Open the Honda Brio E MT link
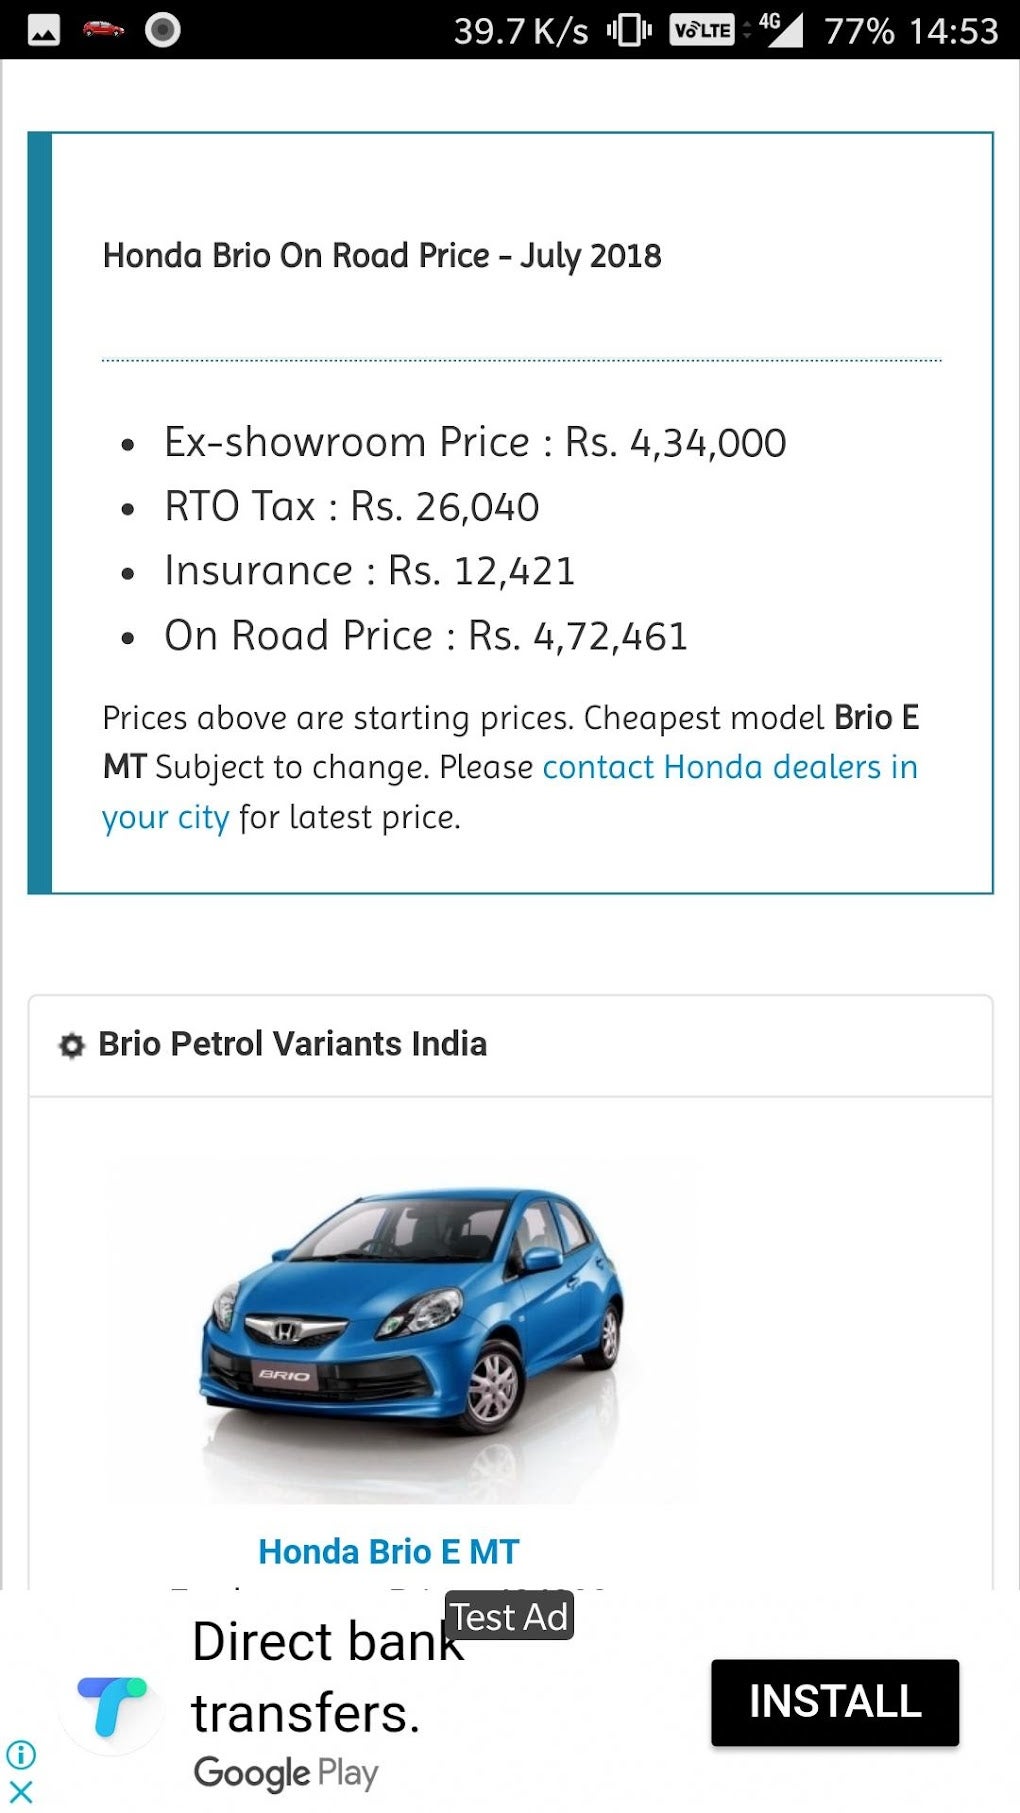Image resolution: width=1020 pixels, height=1813 pixels. coord(389,1552)
